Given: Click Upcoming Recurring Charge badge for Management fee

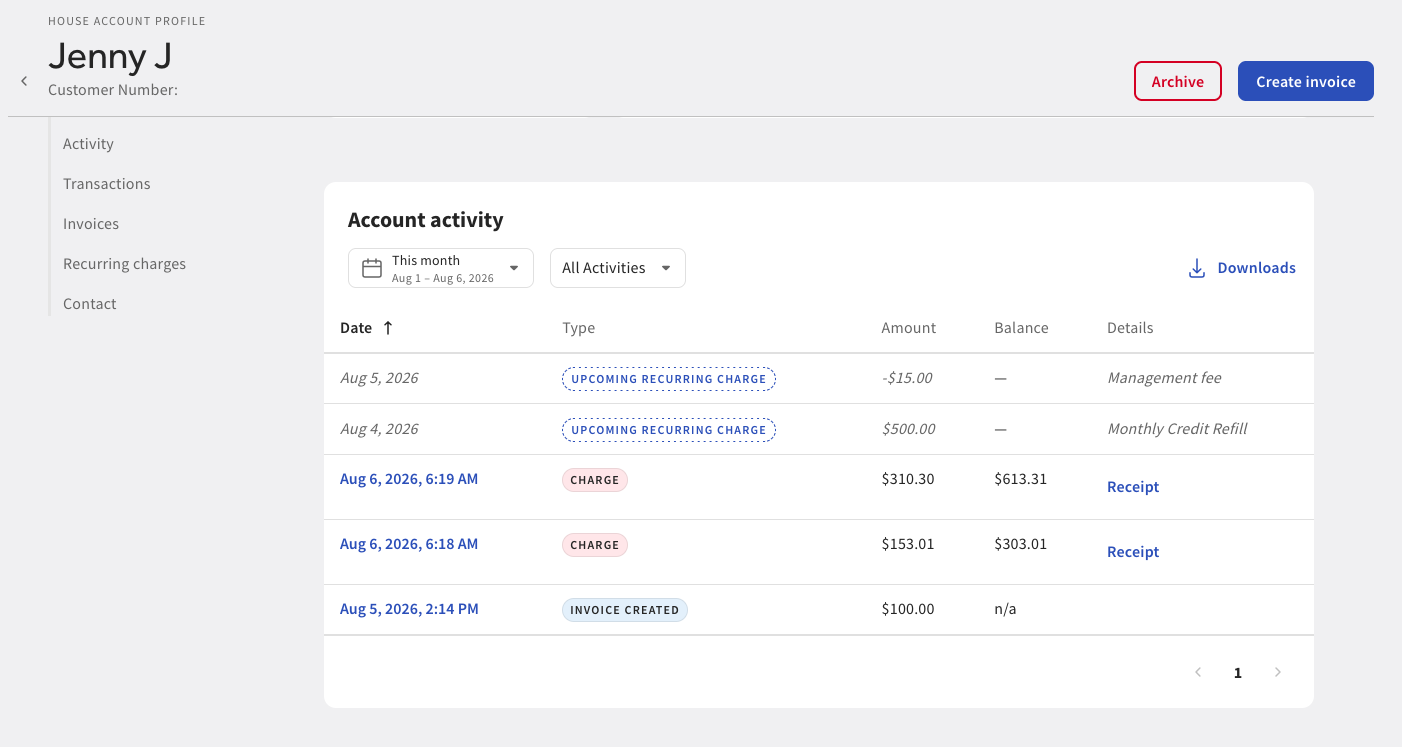Looking at the screenshot, I should tap(669, 379).
